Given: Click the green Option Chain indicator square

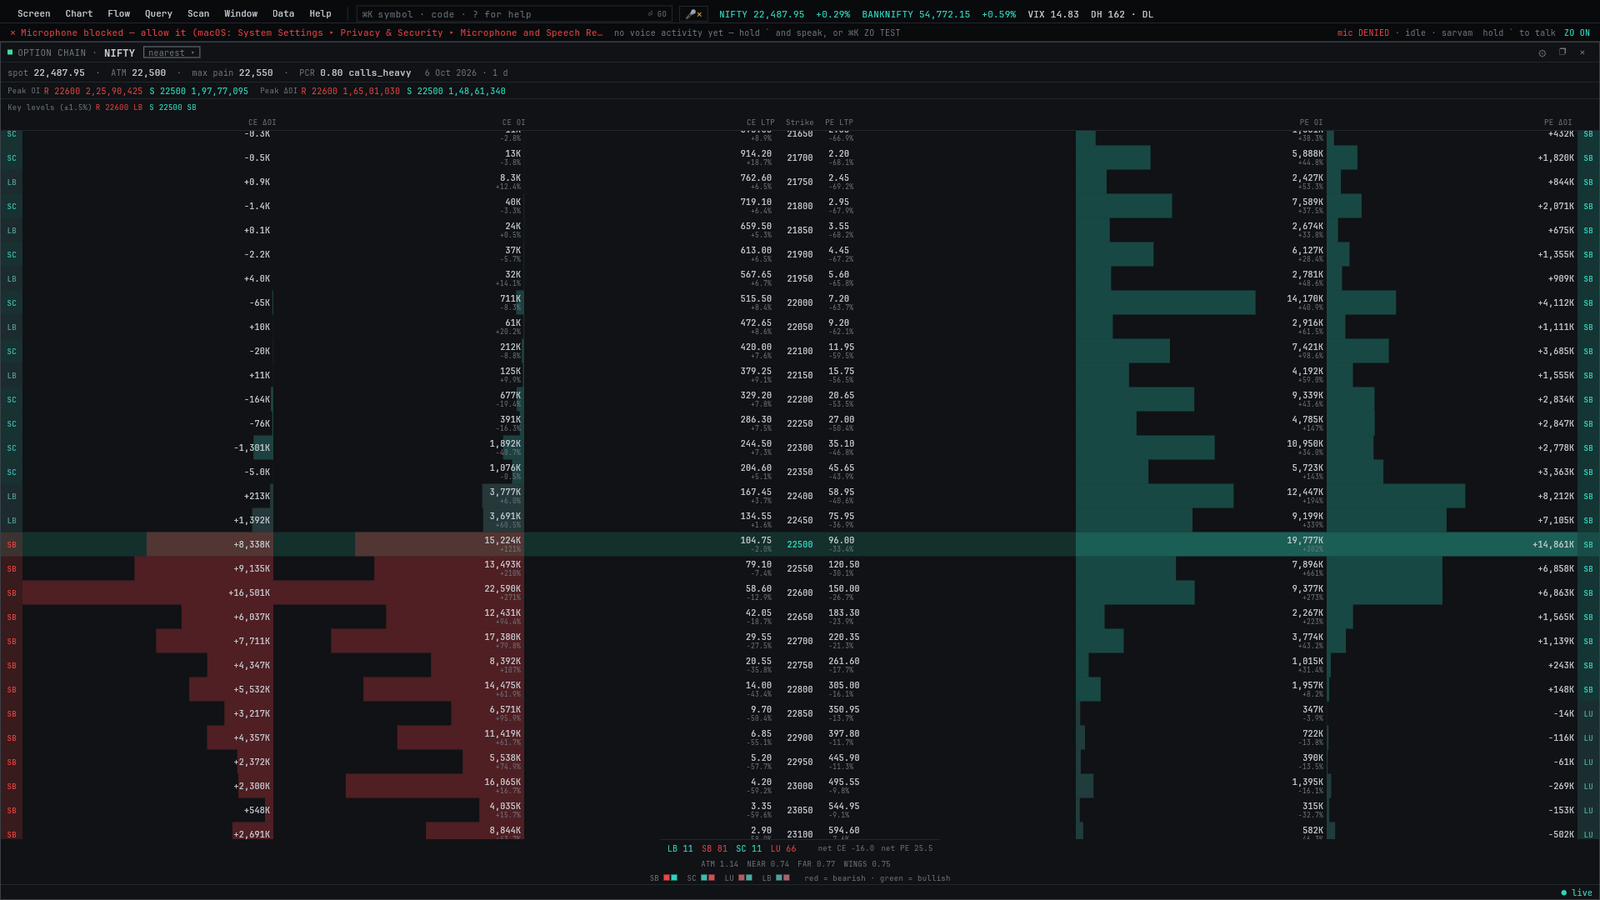Looking at the screenshot, I should (x=10, y=52).
